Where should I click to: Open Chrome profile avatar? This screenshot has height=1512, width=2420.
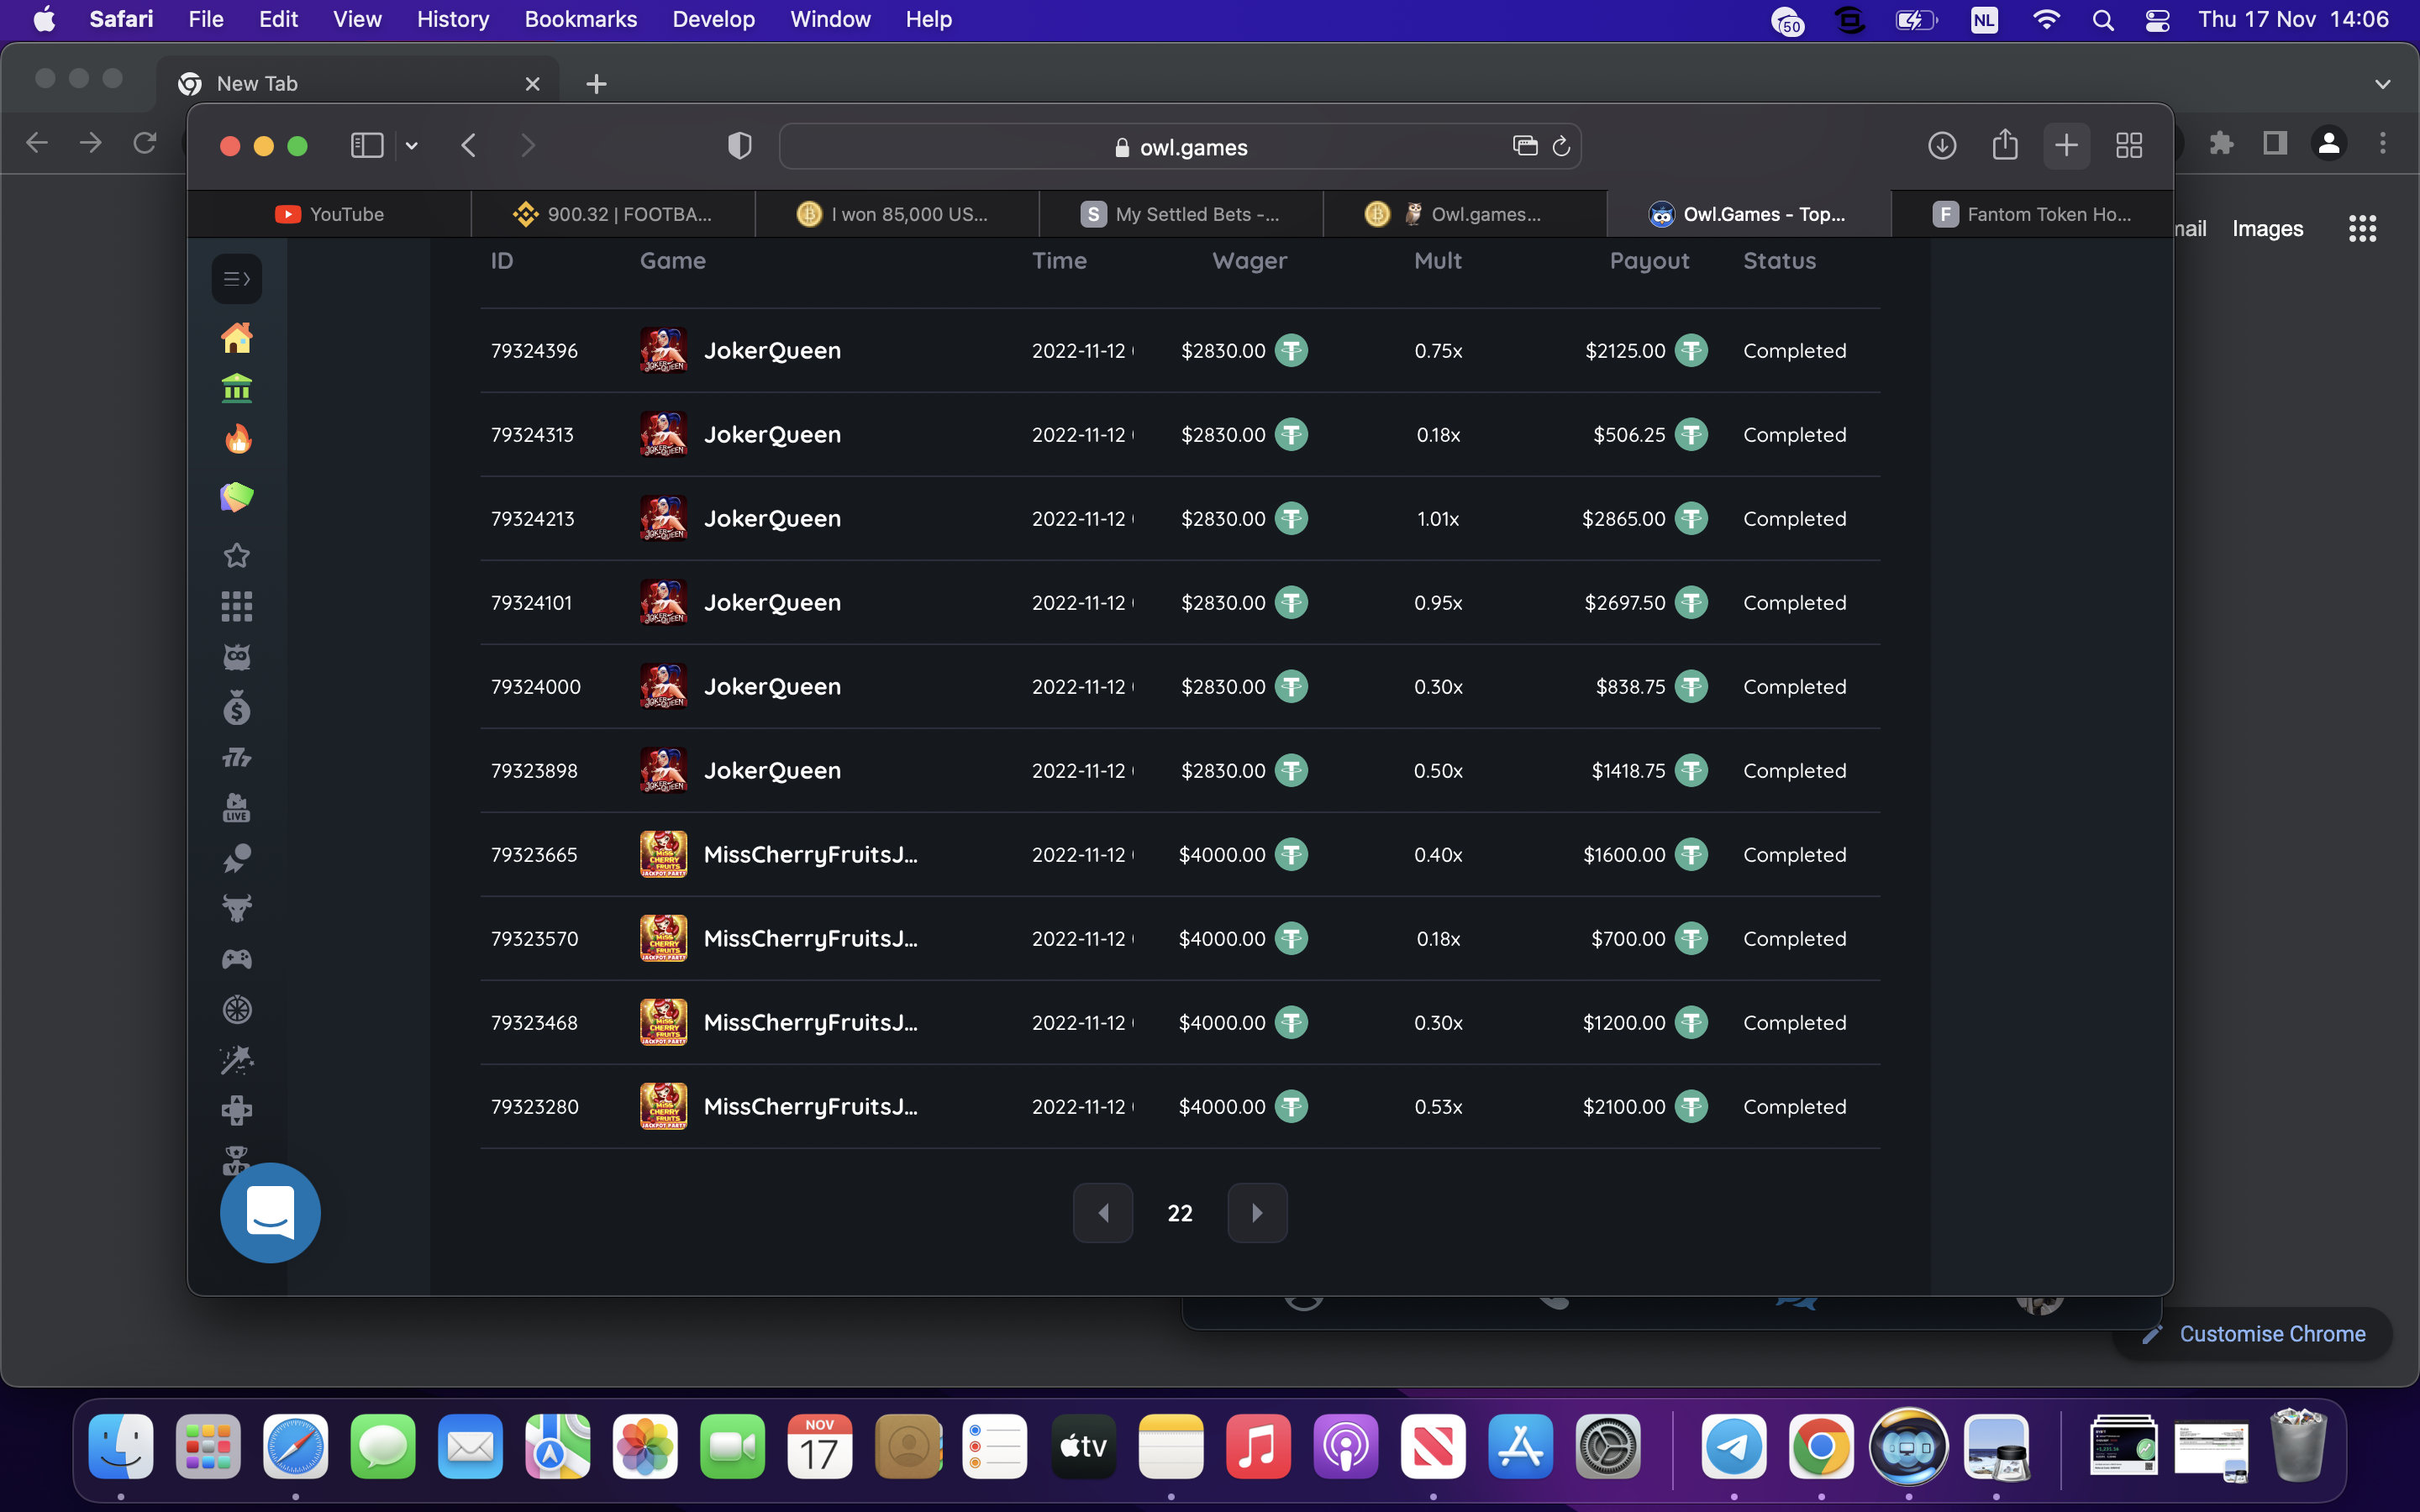pyautogui.click(x=2328, y=144)
